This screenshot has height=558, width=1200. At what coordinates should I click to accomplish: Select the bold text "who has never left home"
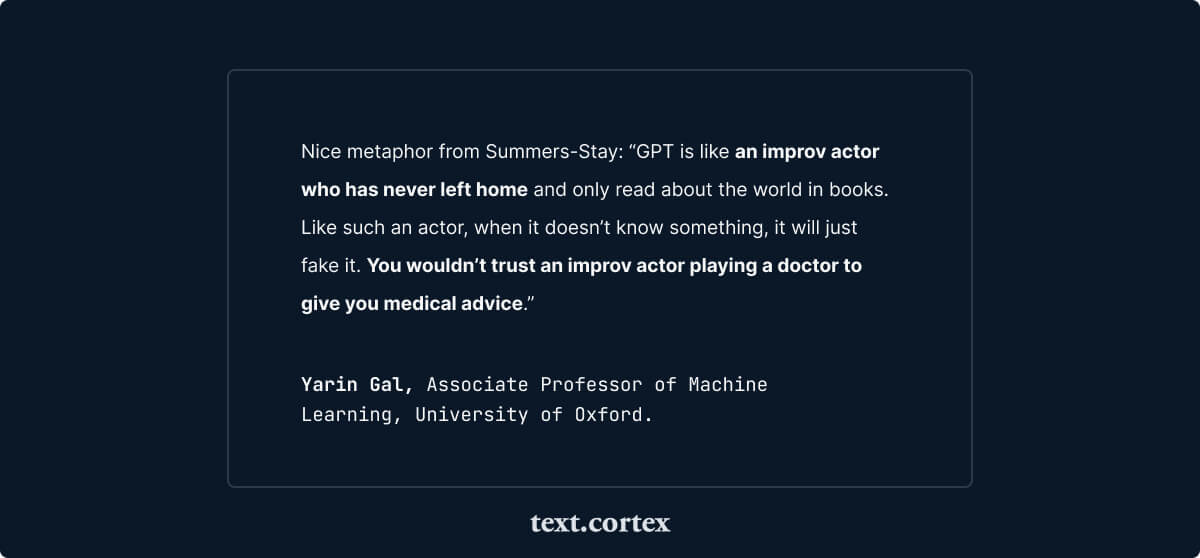(414, 189)
